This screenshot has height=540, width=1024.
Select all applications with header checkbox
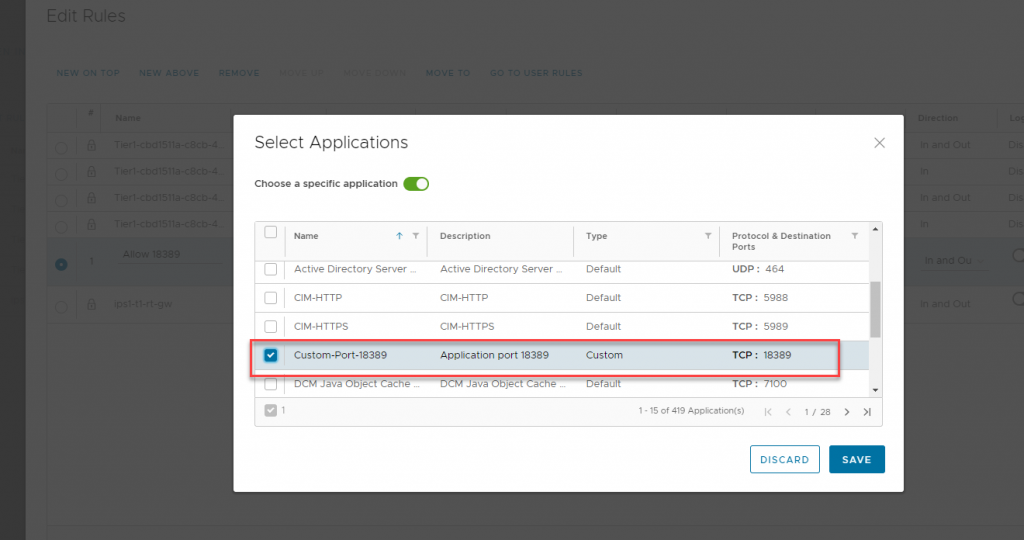(271, 233)
